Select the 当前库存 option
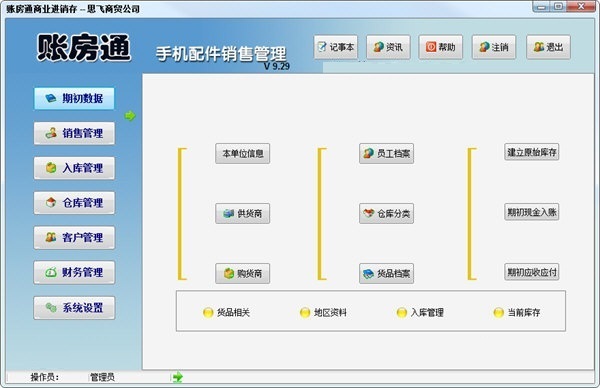The height and width of the screenshot is (388, 600). pyautogui.click(x=517, y=313)
